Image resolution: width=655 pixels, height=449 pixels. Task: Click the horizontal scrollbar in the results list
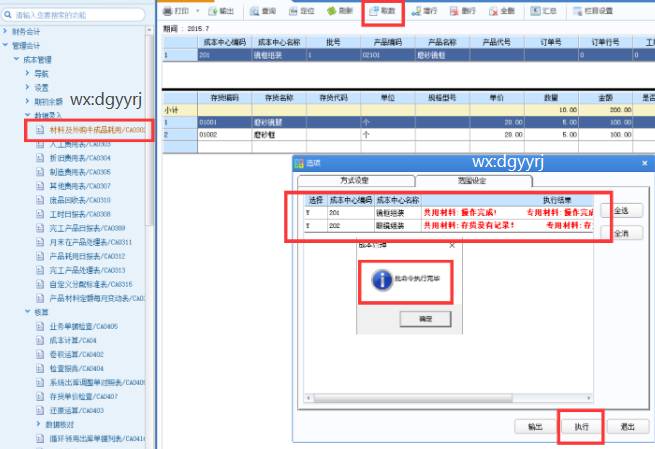413,398
